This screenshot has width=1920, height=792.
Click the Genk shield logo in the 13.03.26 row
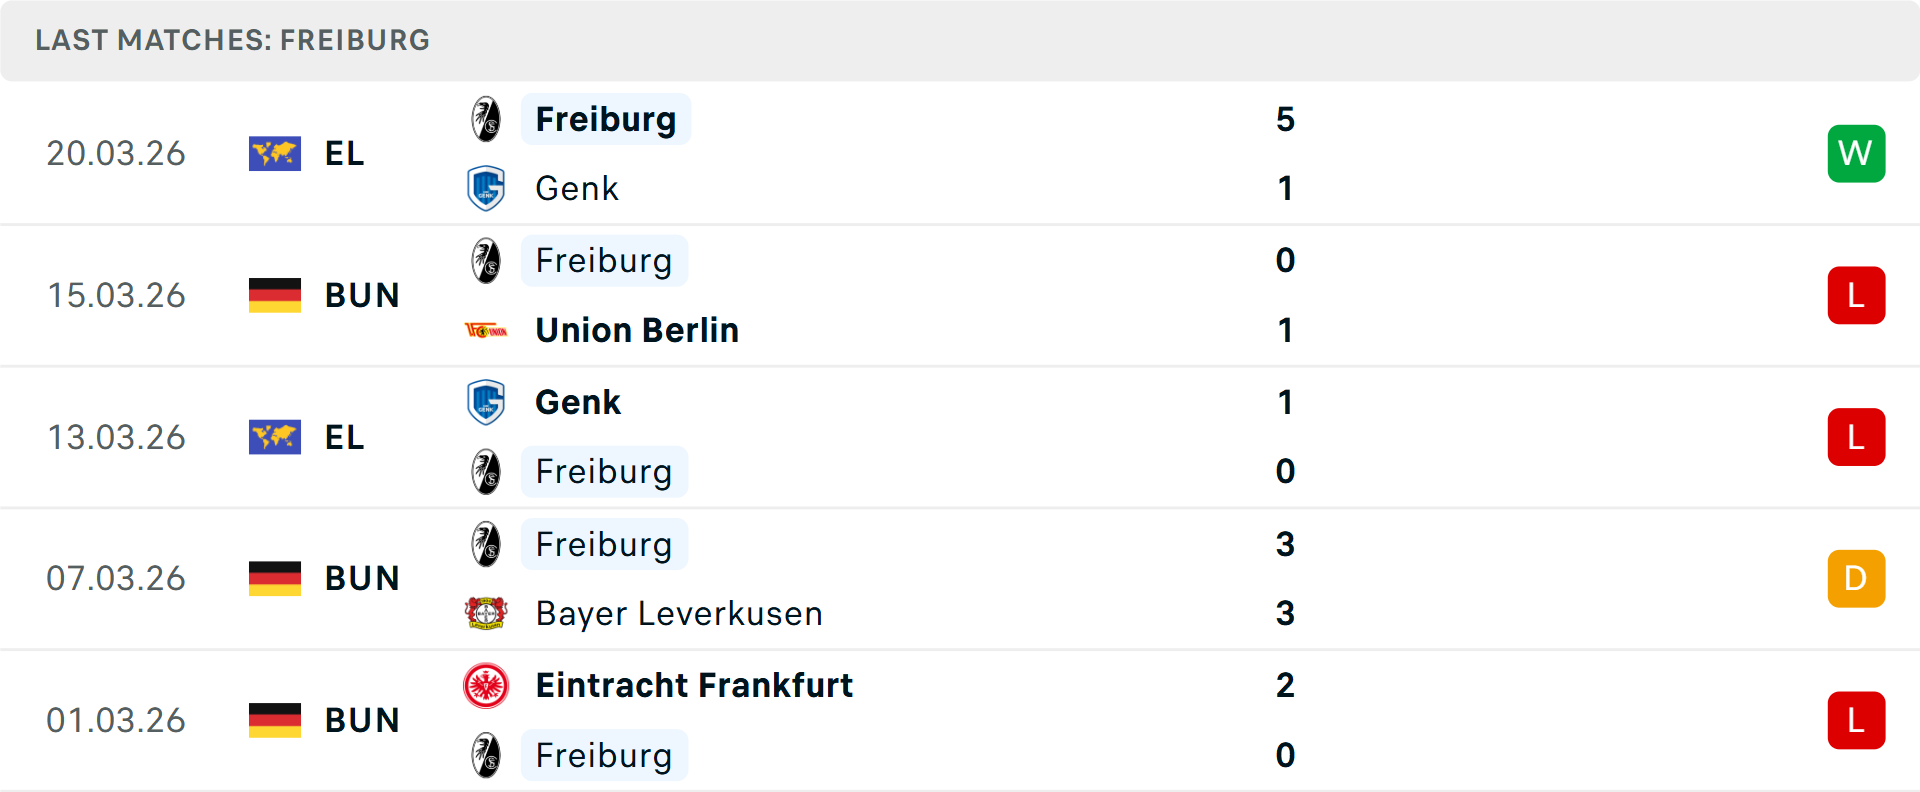pyautogui.click(x=487, y=402)
